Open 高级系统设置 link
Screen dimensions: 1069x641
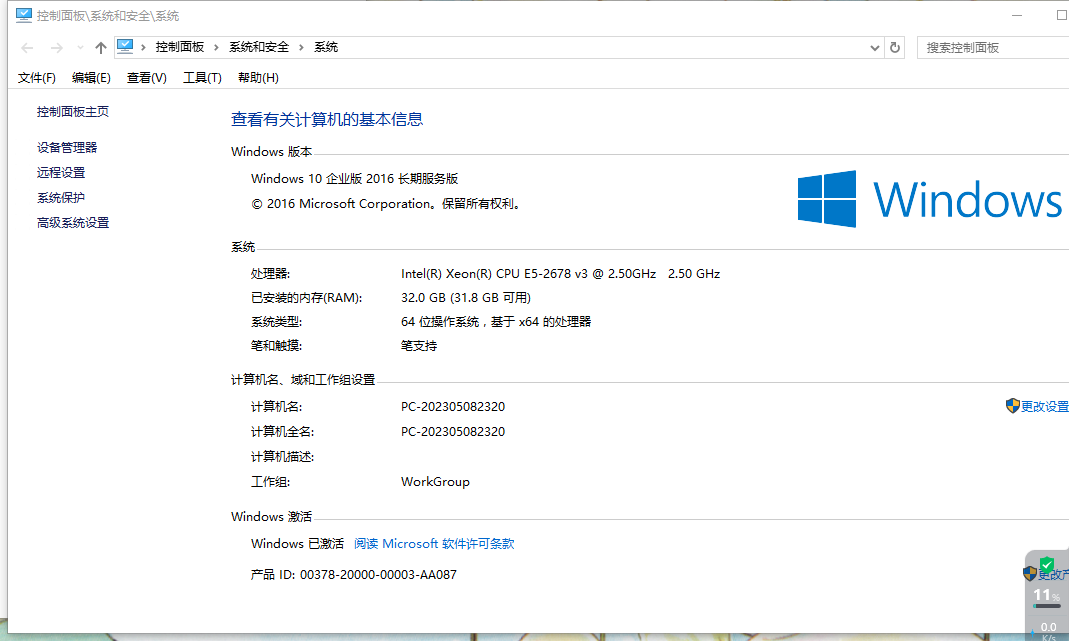tap(73, 222)
